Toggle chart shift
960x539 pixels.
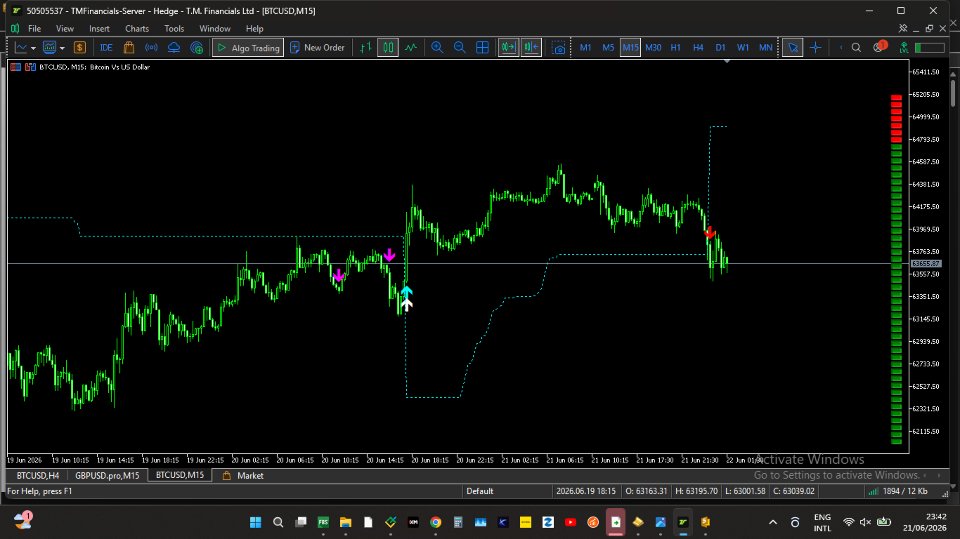[x=531, y=47]
